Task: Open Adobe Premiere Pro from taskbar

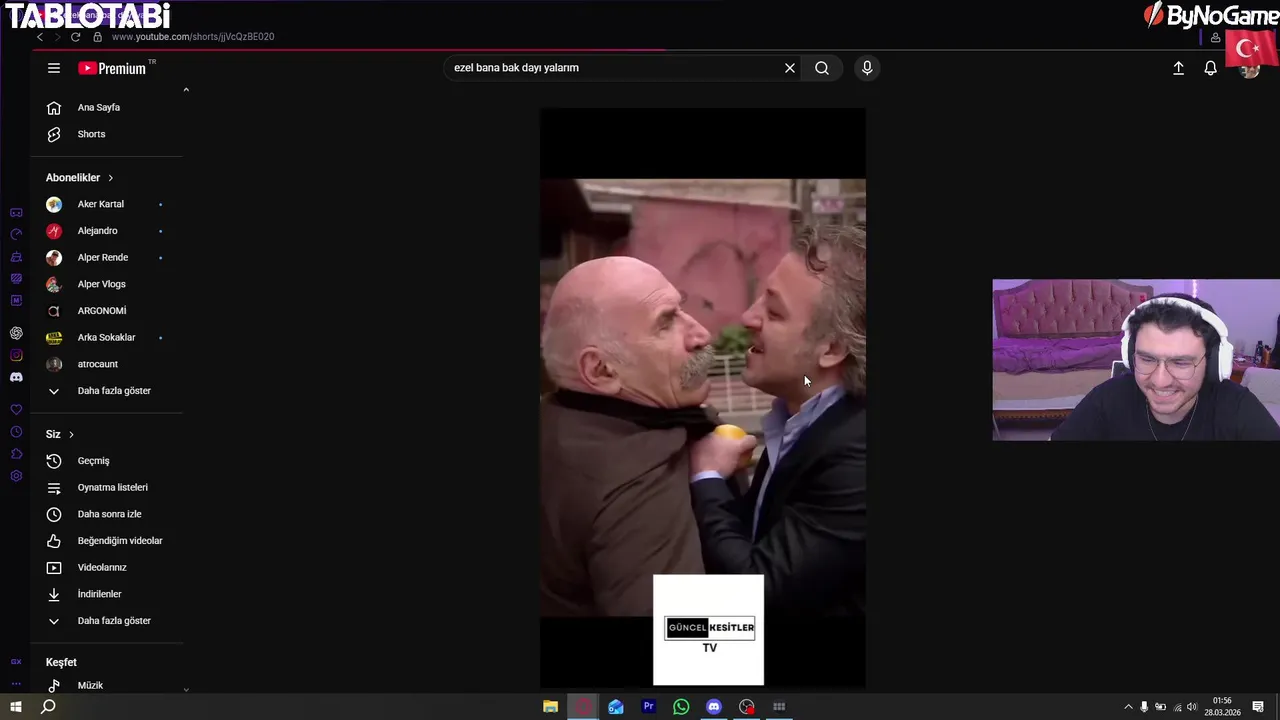Action: click(x=648, y=707)
